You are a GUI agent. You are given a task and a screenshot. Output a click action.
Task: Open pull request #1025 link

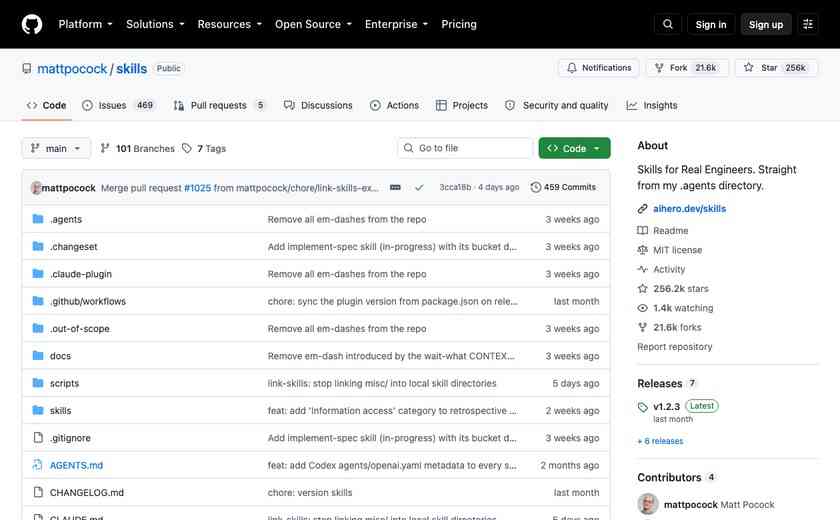point(197,188)
